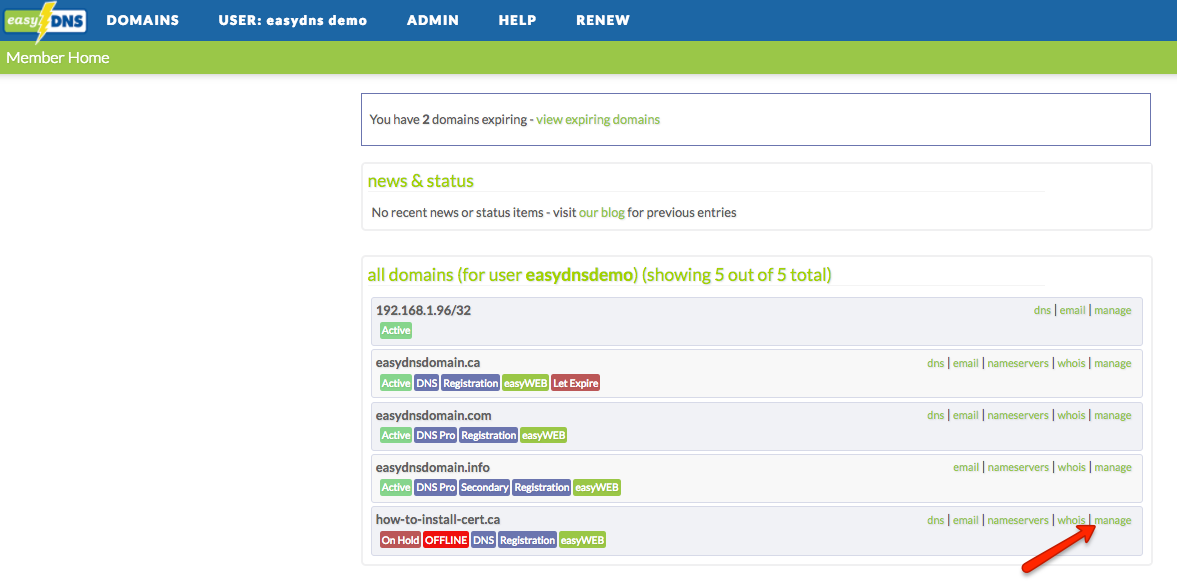Select the easydnsdomain.ca domain name
1177x581 pixels.
[x=428, y=363]
